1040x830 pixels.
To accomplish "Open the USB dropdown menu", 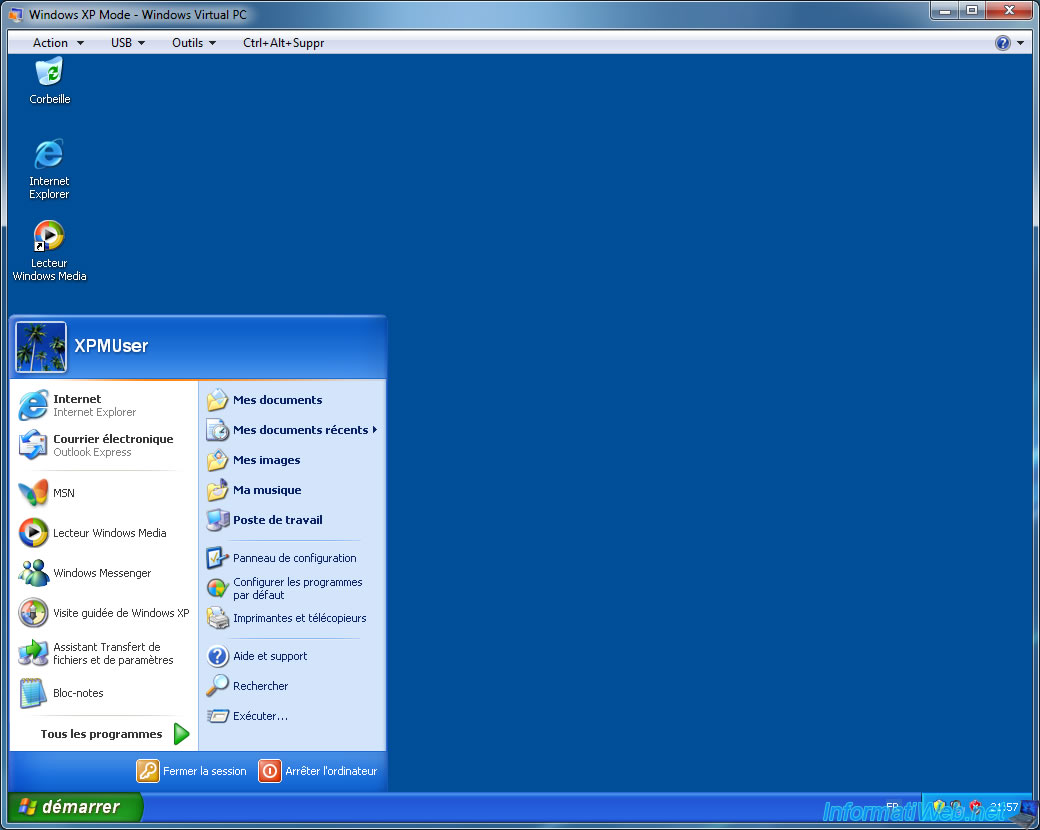I will pos(127,43).
